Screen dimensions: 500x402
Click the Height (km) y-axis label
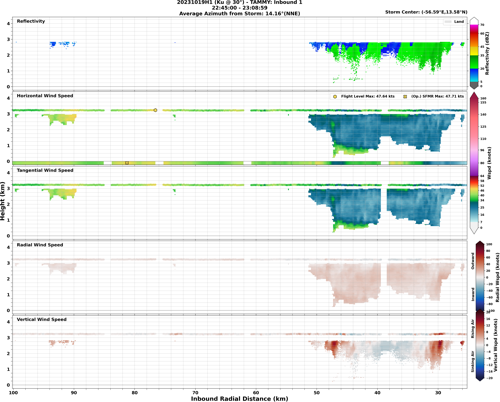click(3, 201)
